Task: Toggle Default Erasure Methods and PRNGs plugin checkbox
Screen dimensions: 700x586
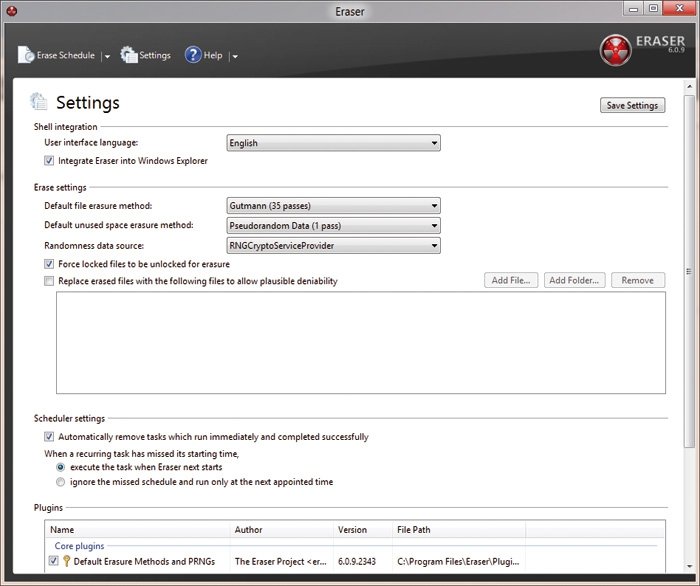Action: tap(53, 561)
